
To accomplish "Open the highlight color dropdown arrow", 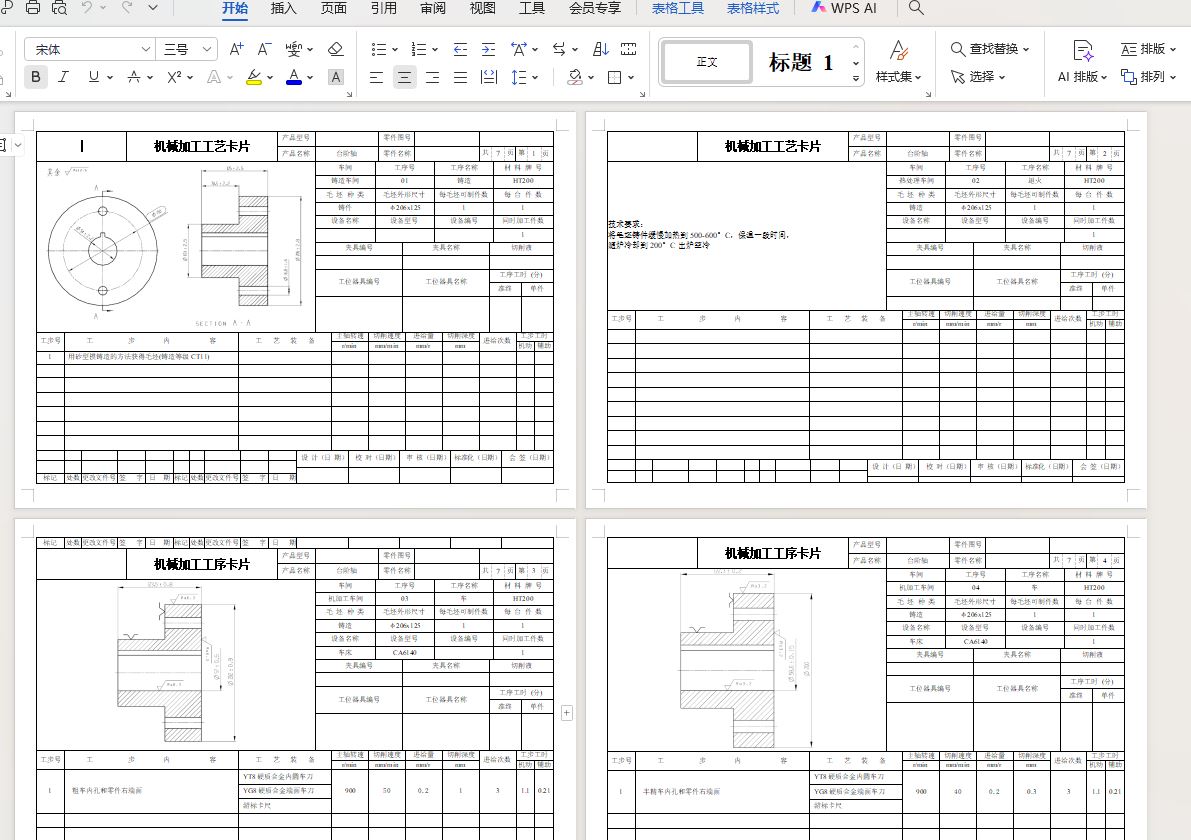I will tap(270, 77).
